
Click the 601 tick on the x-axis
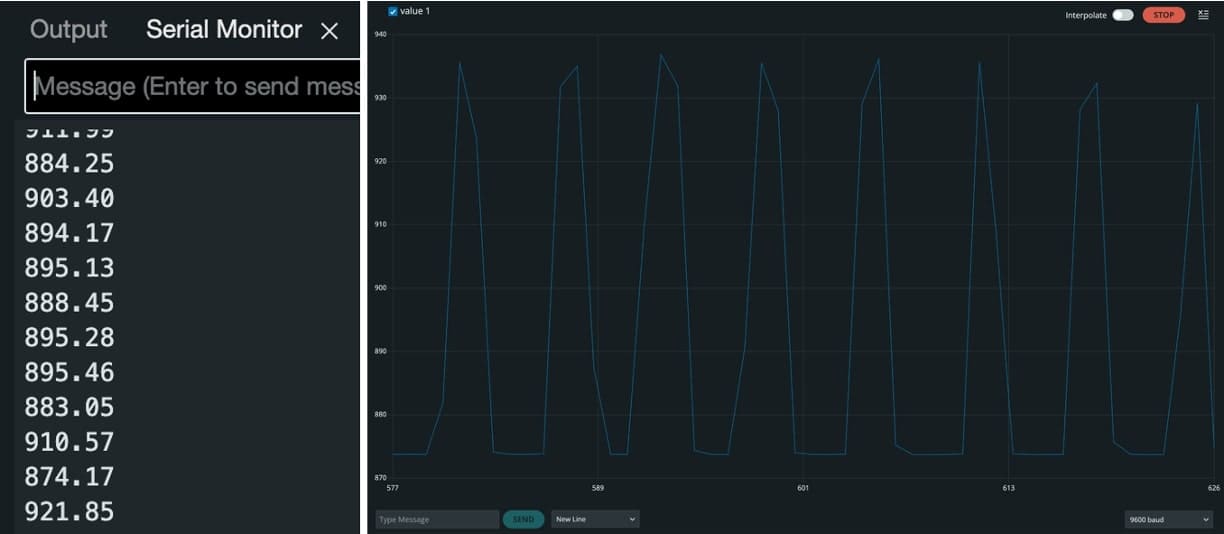802,488
